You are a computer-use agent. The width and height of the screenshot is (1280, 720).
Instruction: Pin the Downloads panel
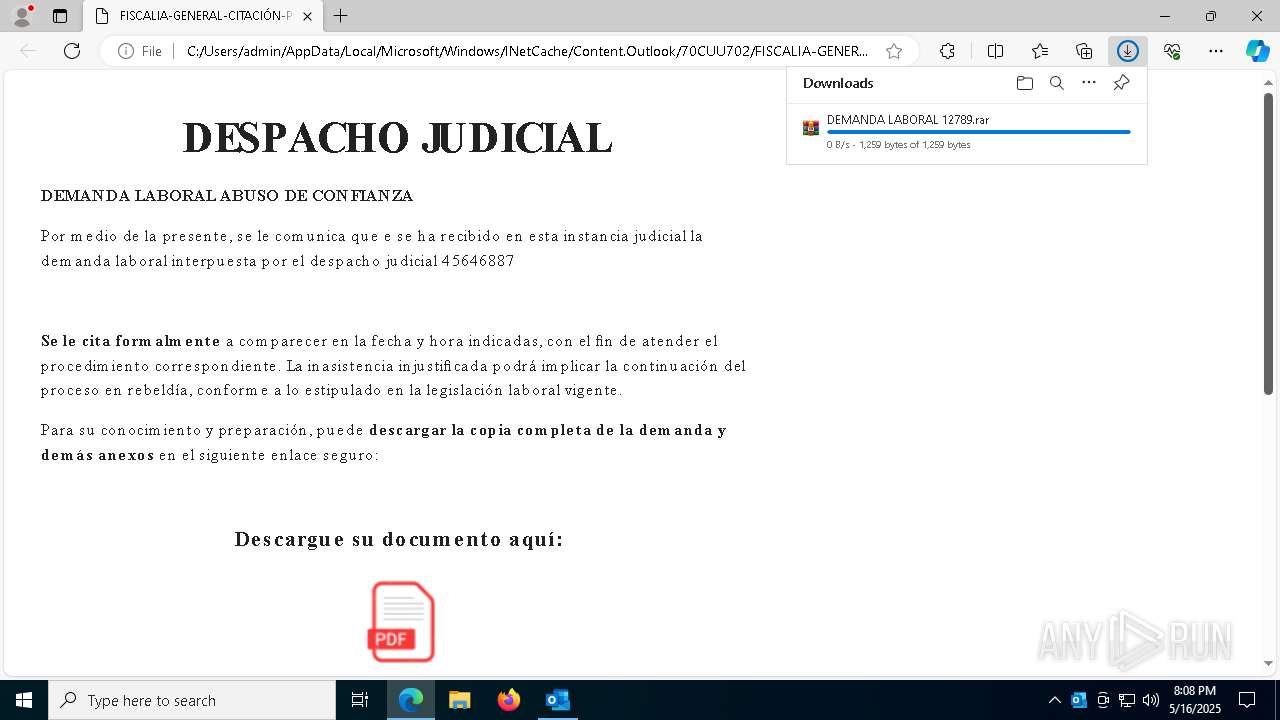point(1122,83)
